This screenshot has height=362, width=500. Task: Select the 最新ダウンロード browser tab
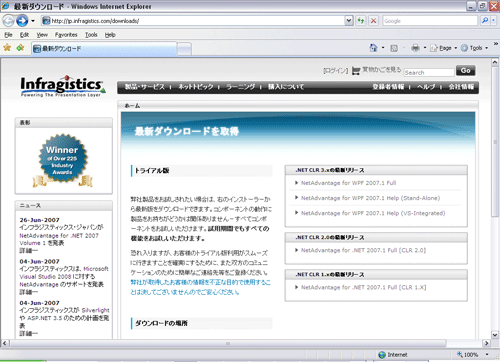[104, 49]
